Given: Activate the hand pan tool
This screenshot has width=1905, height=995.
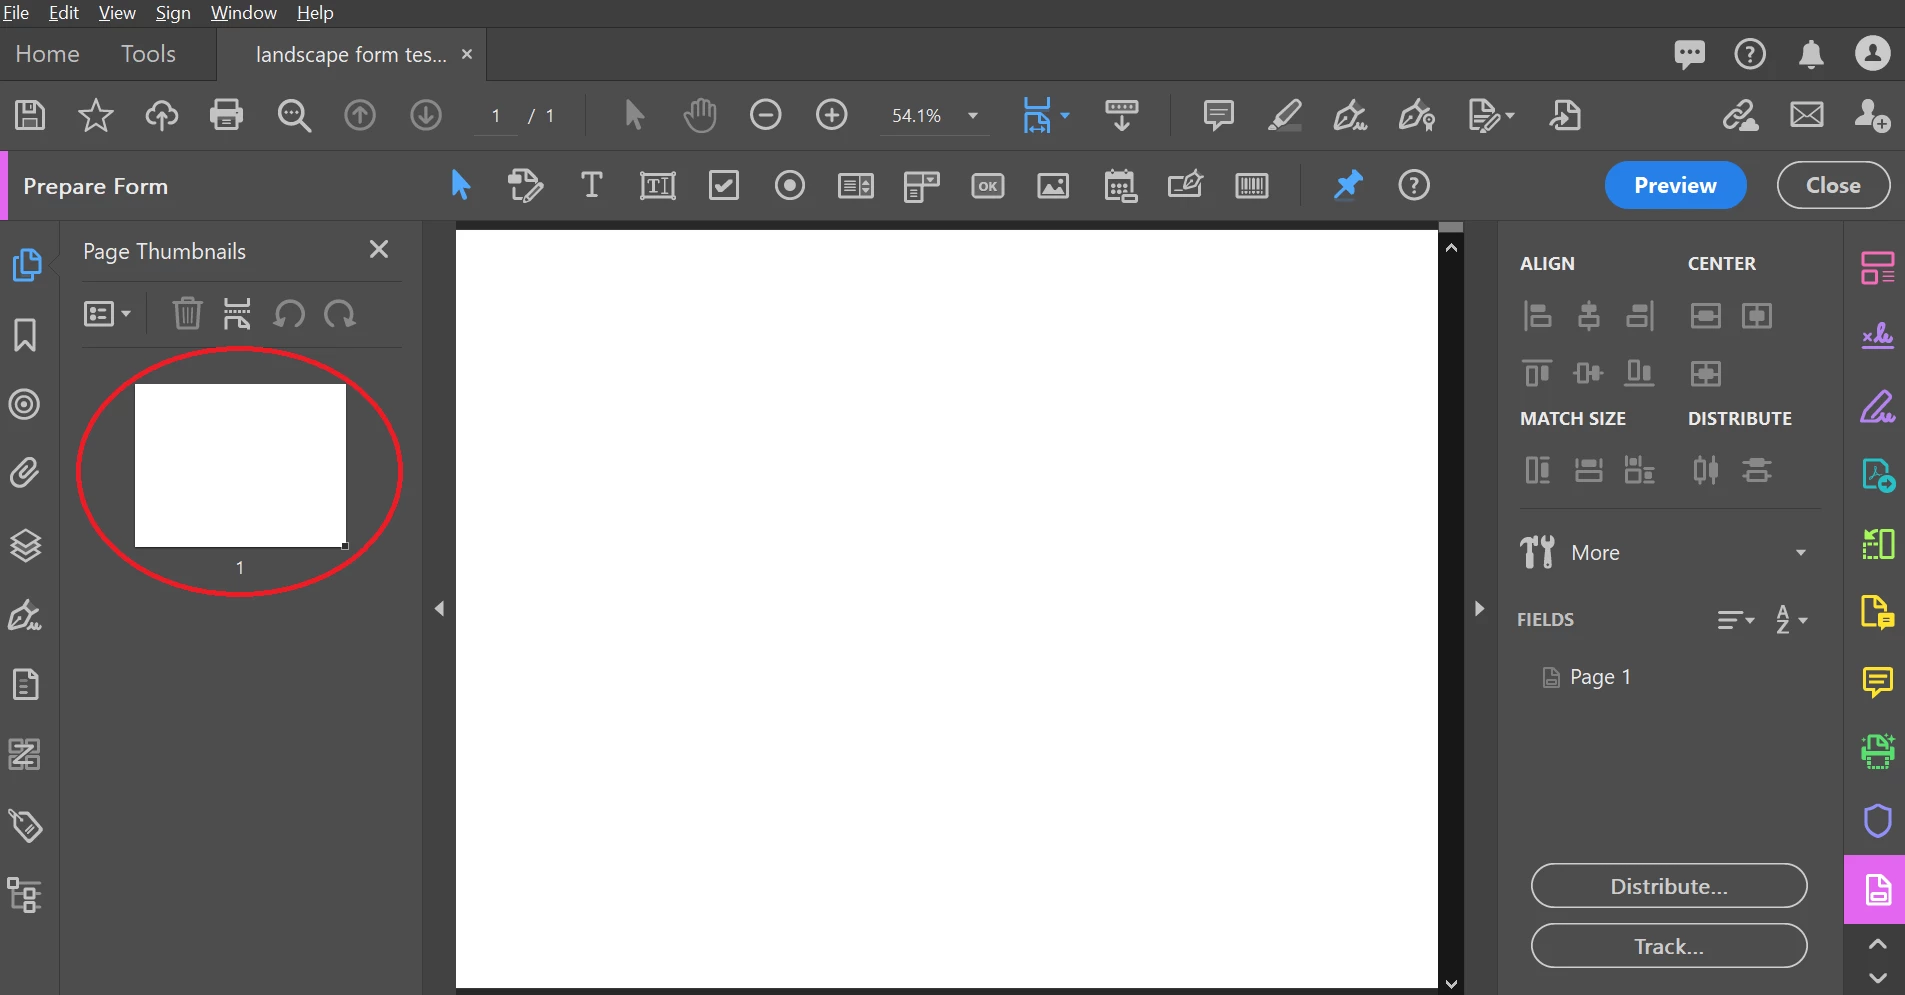Looking at the screenshot, I should point(700,115).
